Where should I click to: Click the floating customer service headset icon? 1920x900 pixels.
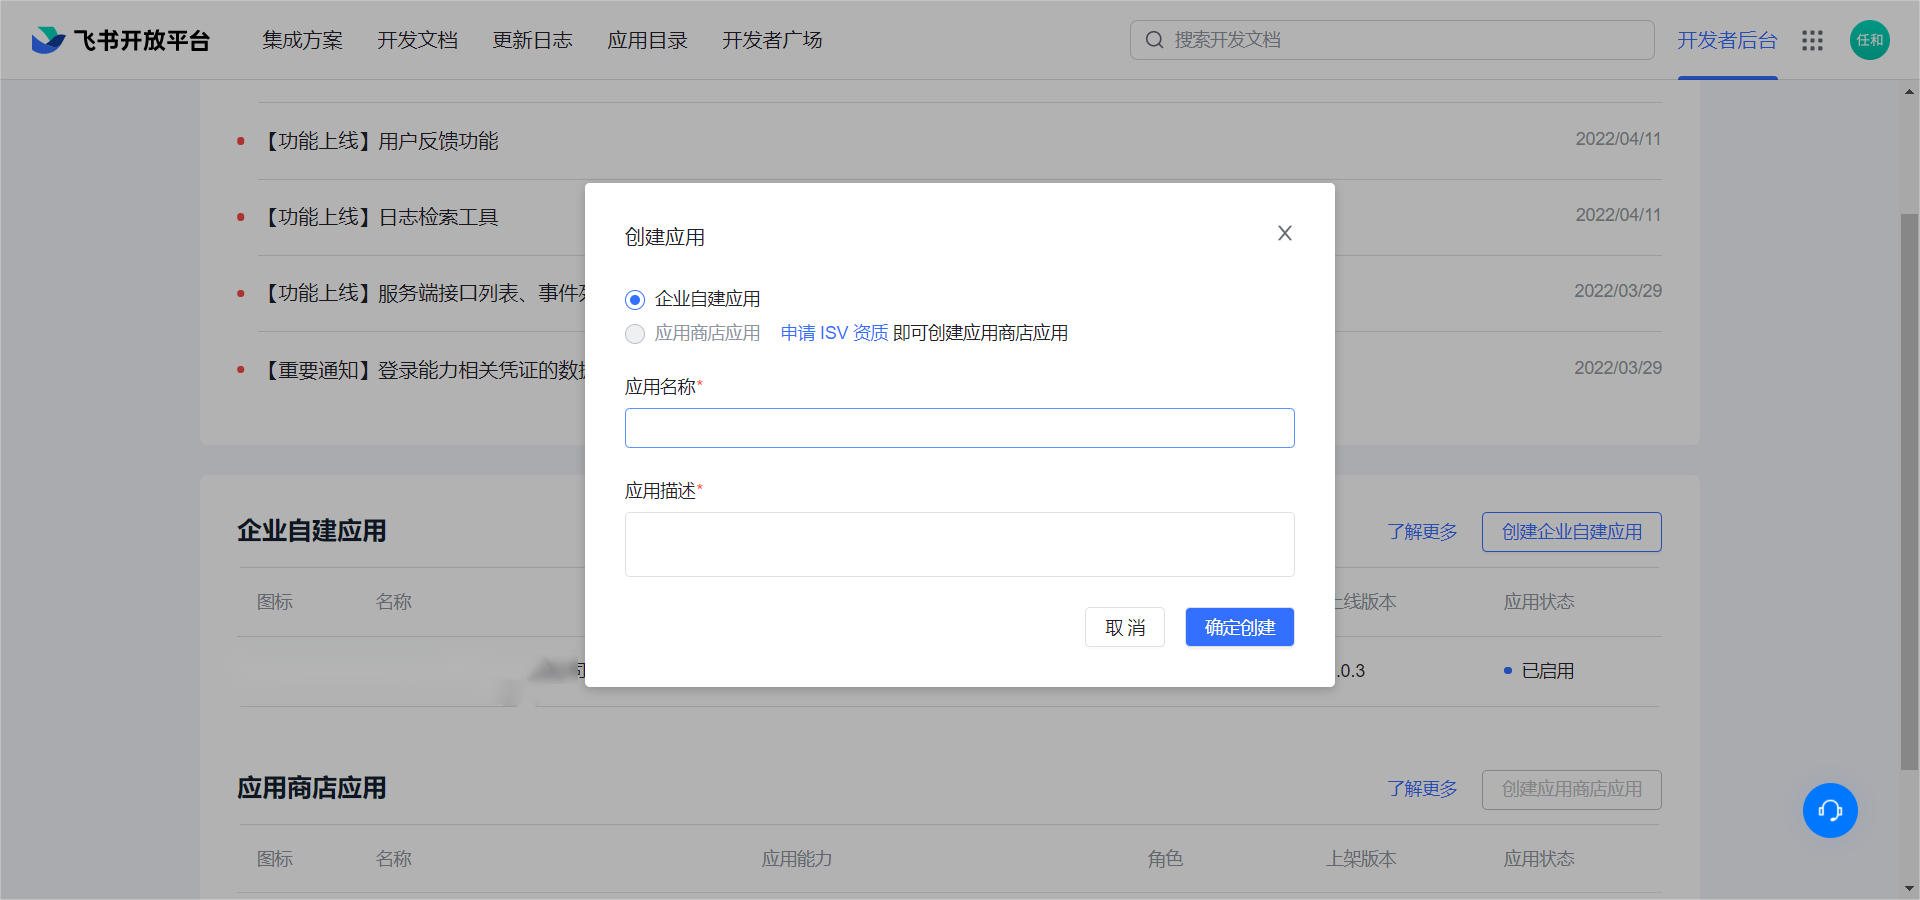click(x=1830, y=811)
